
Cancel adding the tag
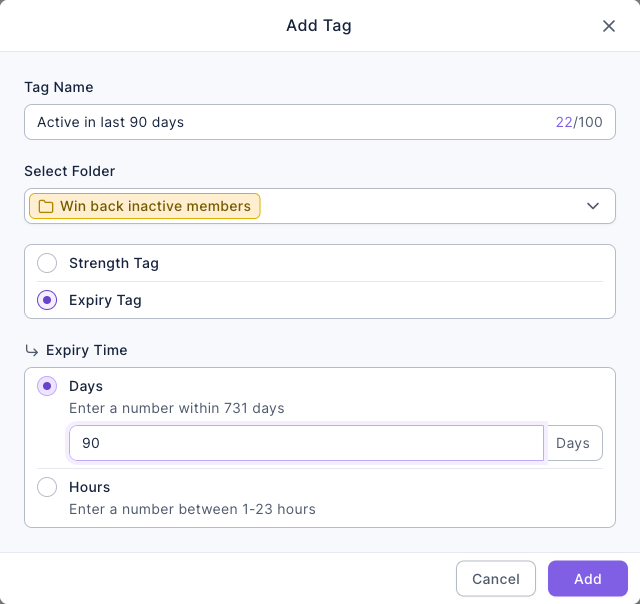point(496,579)
